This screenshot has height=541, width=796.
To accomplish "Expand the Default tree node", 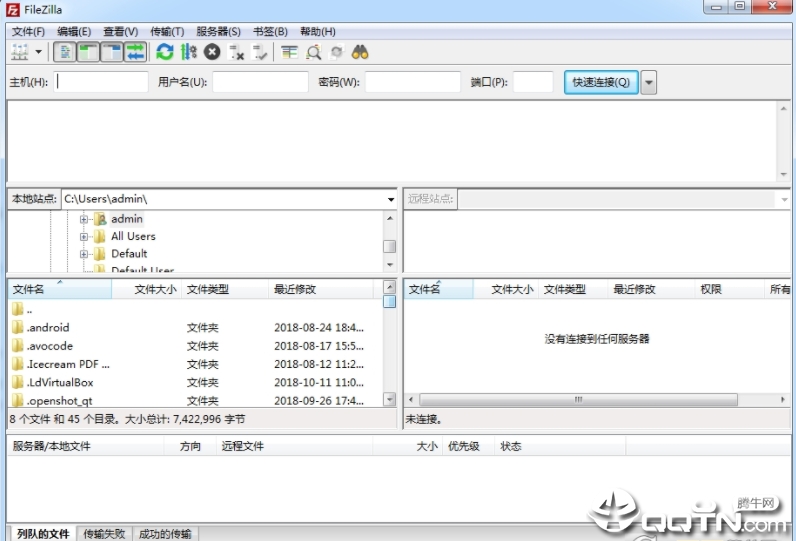I will [83, 254].
